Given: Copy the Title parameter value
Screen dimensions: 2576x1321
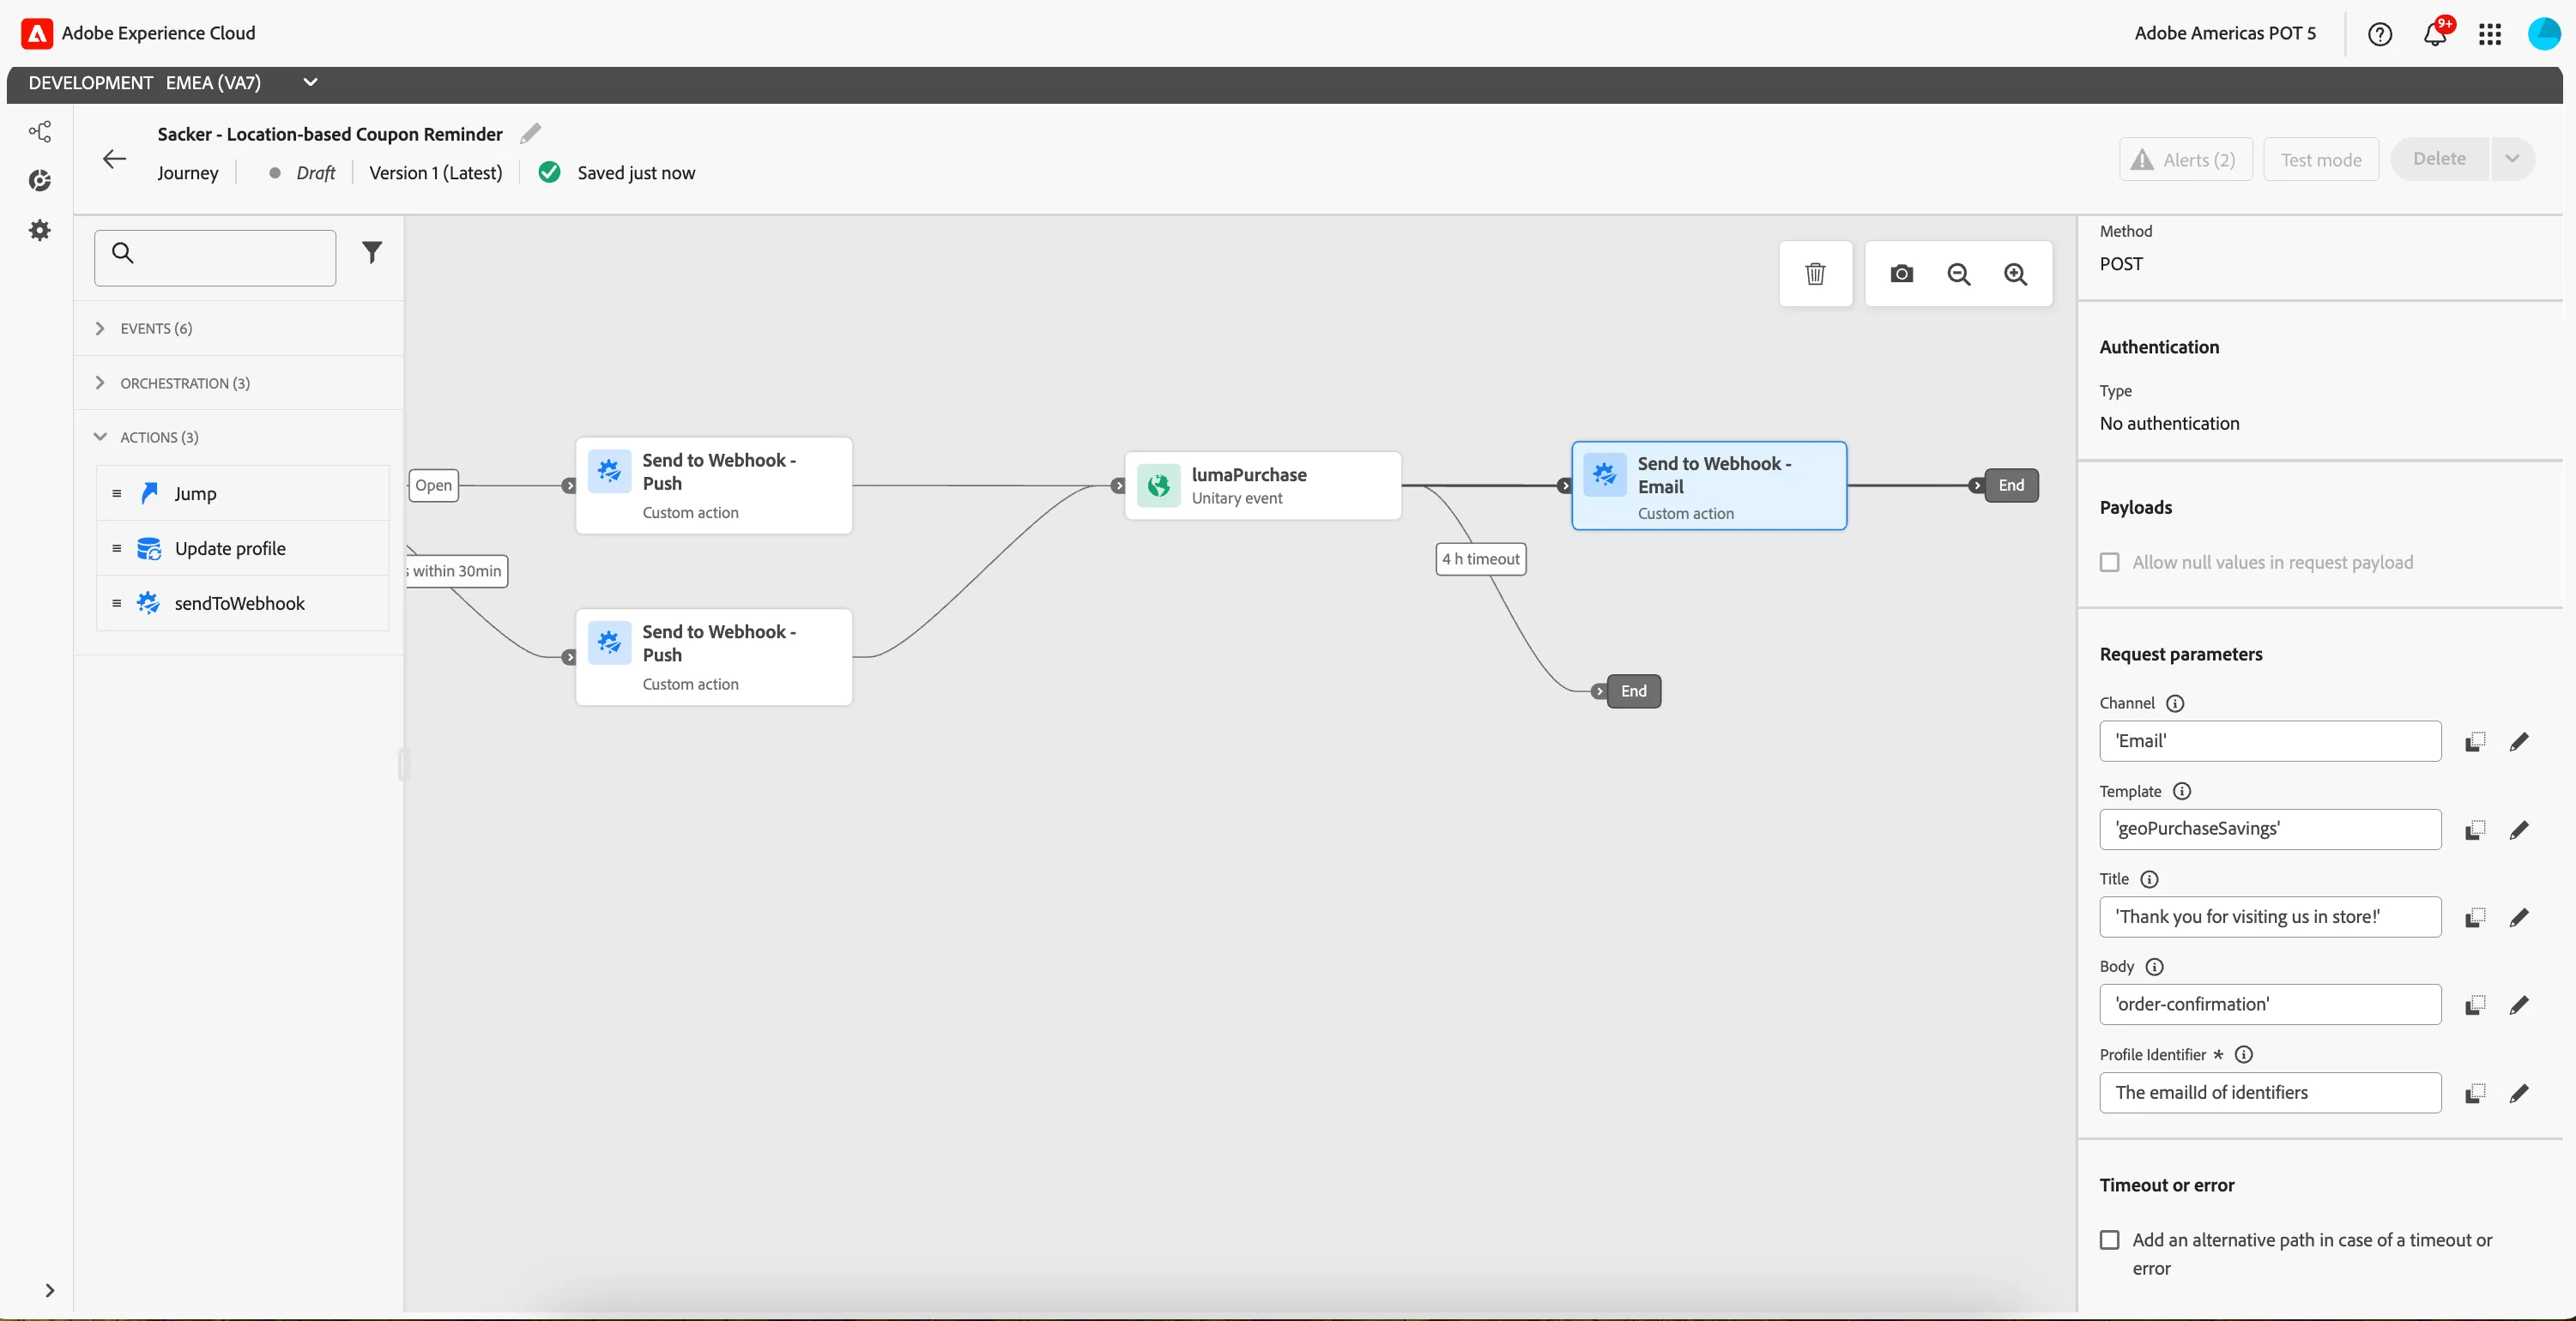Looking at the screenshot, I should coord(2475,918).
